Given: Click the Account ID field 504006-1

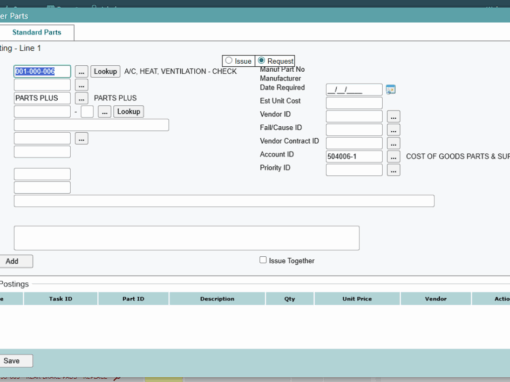Looking at the screenshot, I should coord(354,156).
